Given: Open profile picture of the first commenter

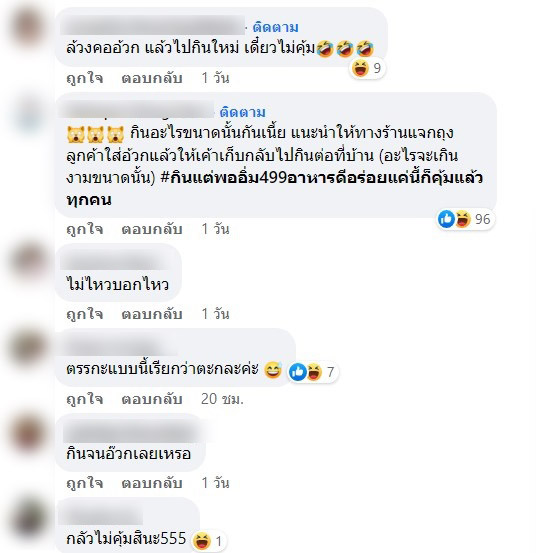Looking at the screenshot, I should (28, 28).
